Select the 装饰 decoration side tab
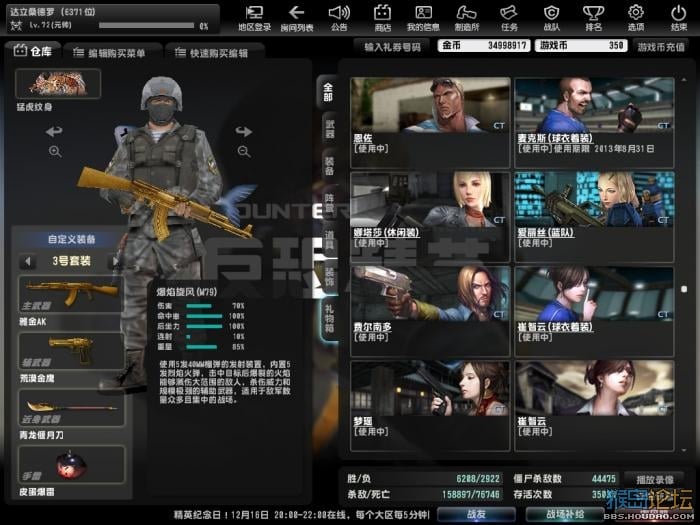700x525 pixels. coord(330,277)
